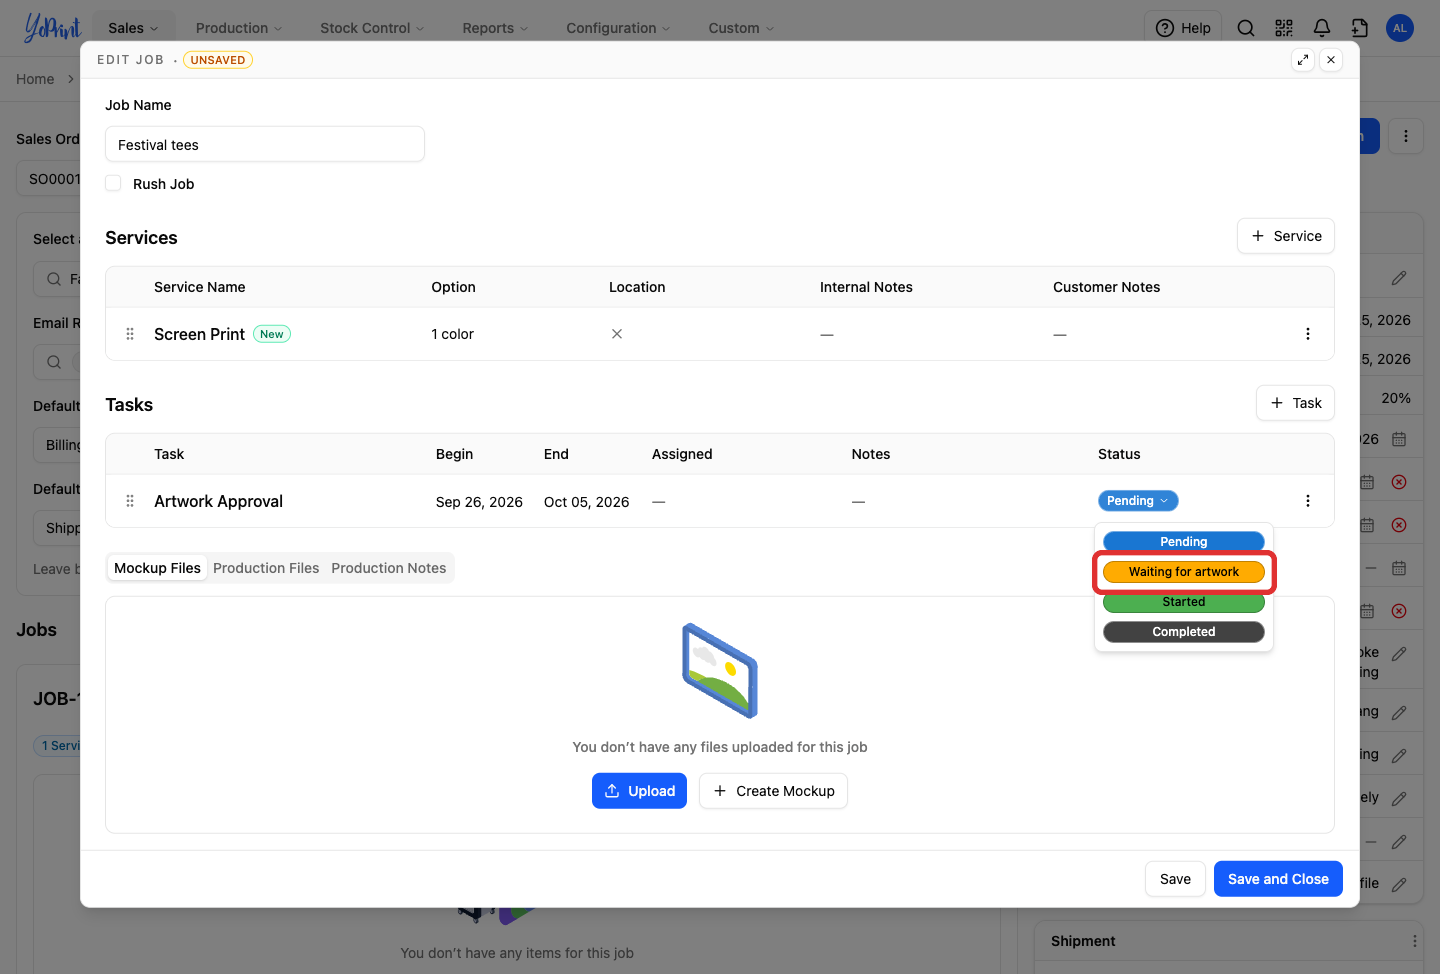Select the Mockup Files tab

[x=157, y=568]
